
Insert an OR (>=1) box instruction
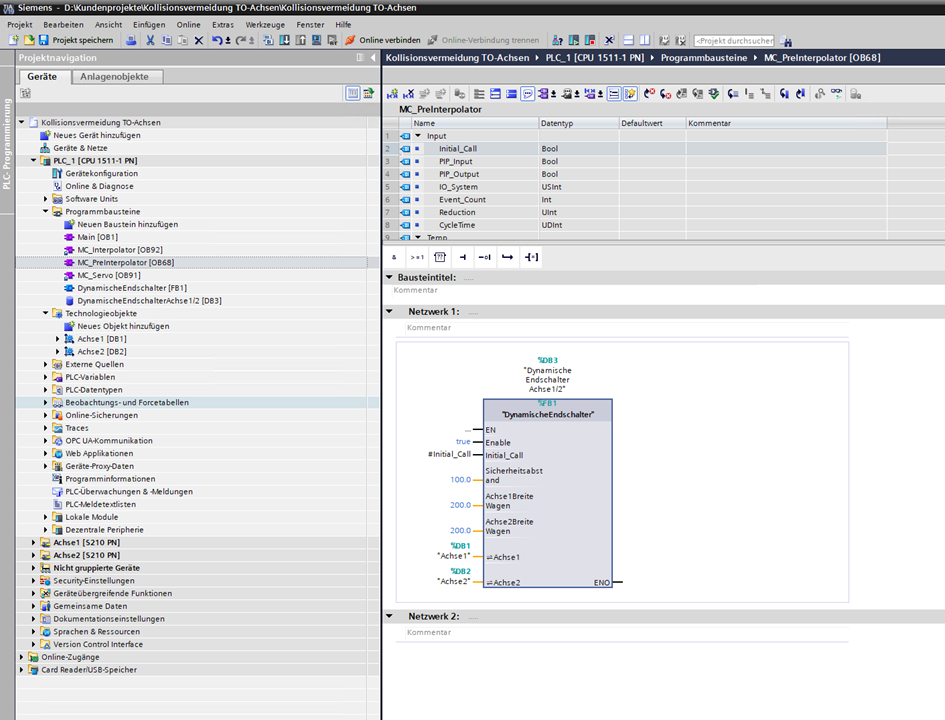click(x=417, y=257)
